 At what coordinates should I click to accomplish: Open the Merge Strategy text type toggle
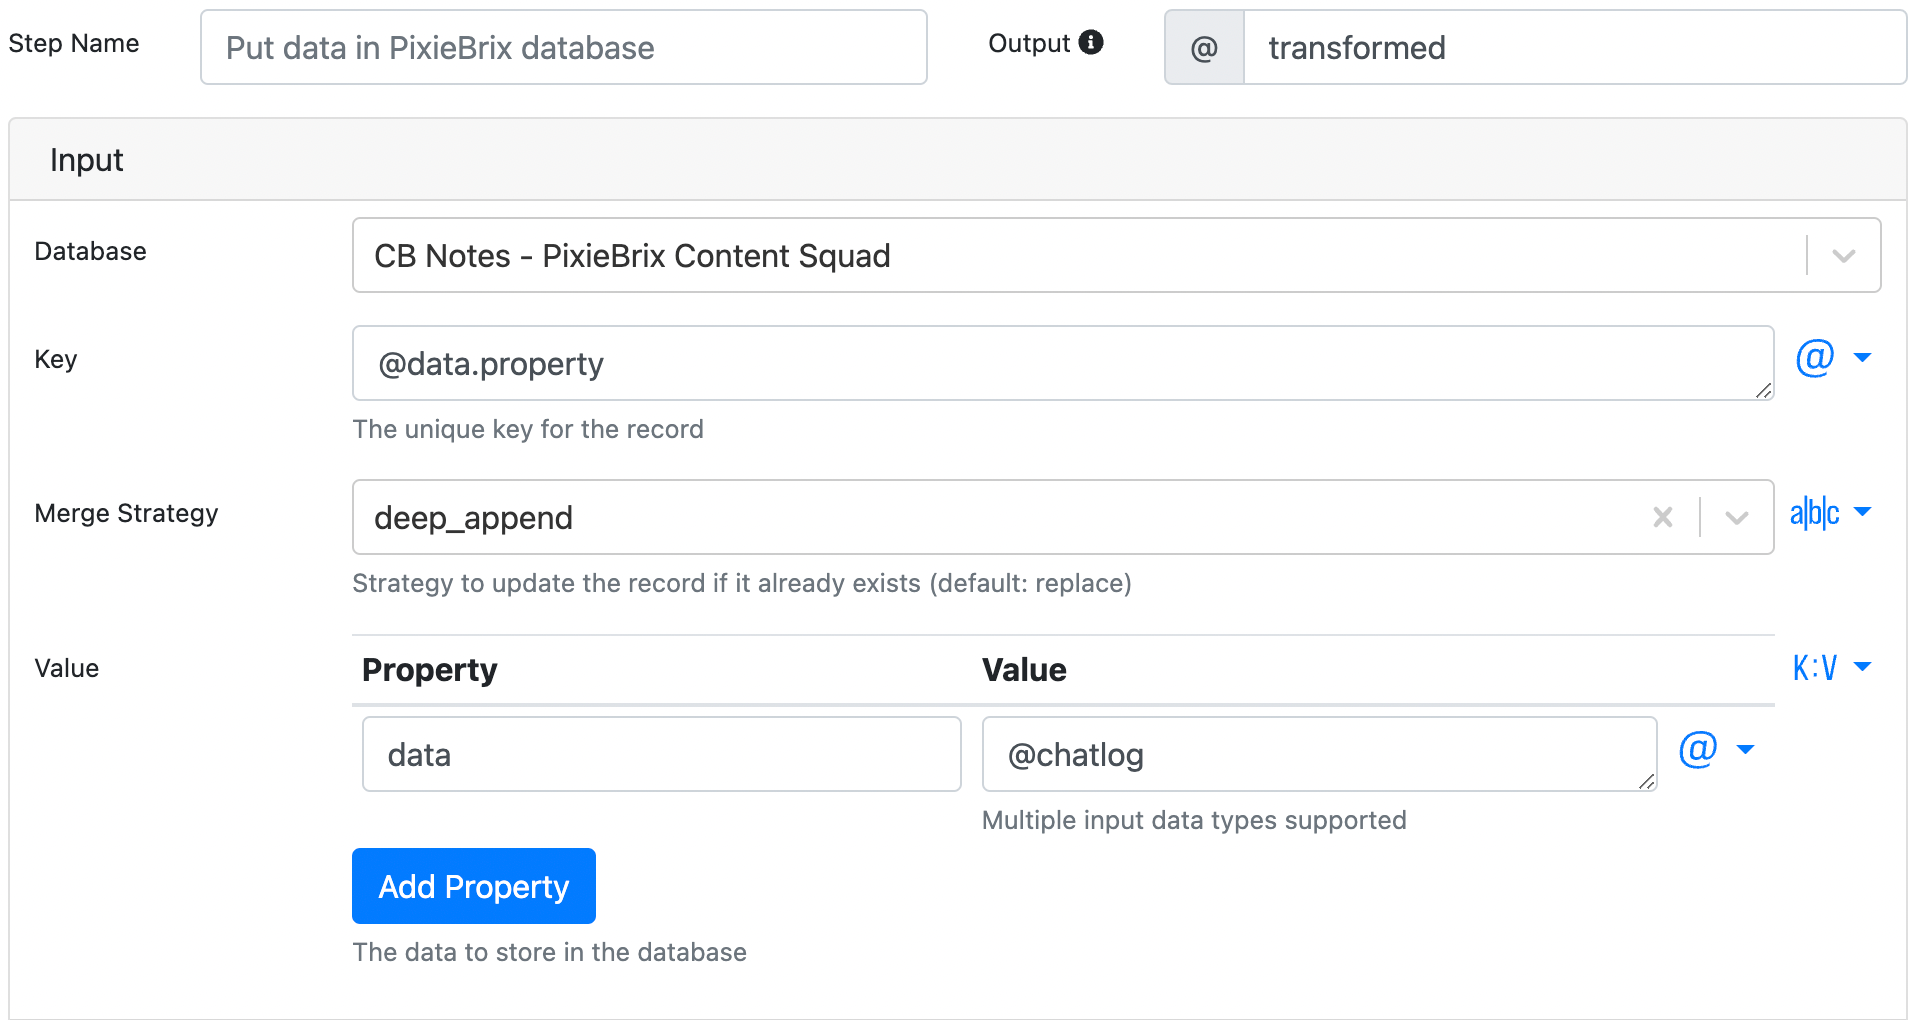pos(1830,512)
